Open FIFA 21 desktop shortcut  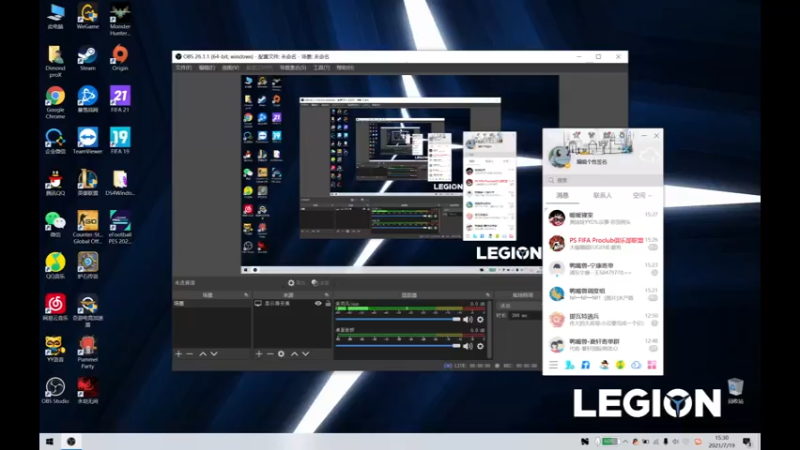120,99
